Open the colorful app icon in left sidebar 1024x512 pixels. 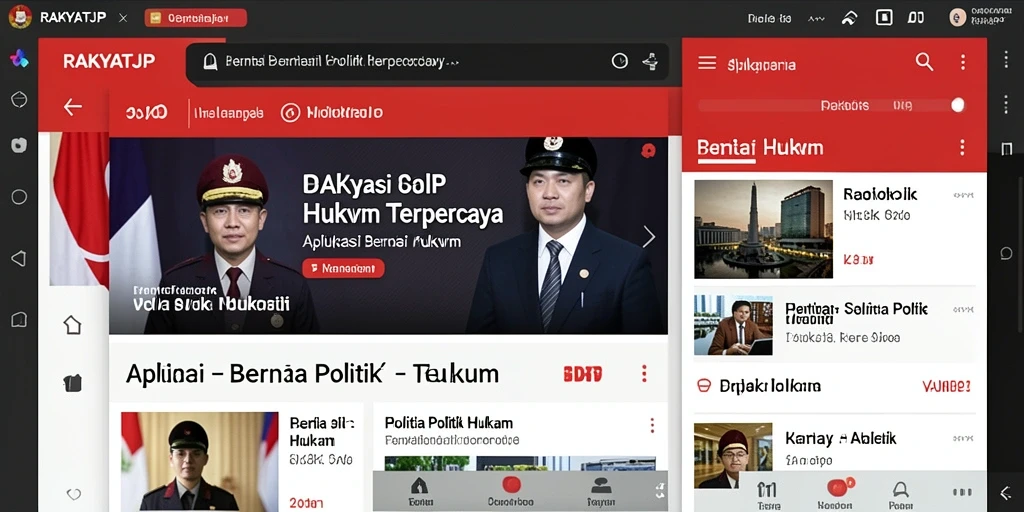[19, 59]
